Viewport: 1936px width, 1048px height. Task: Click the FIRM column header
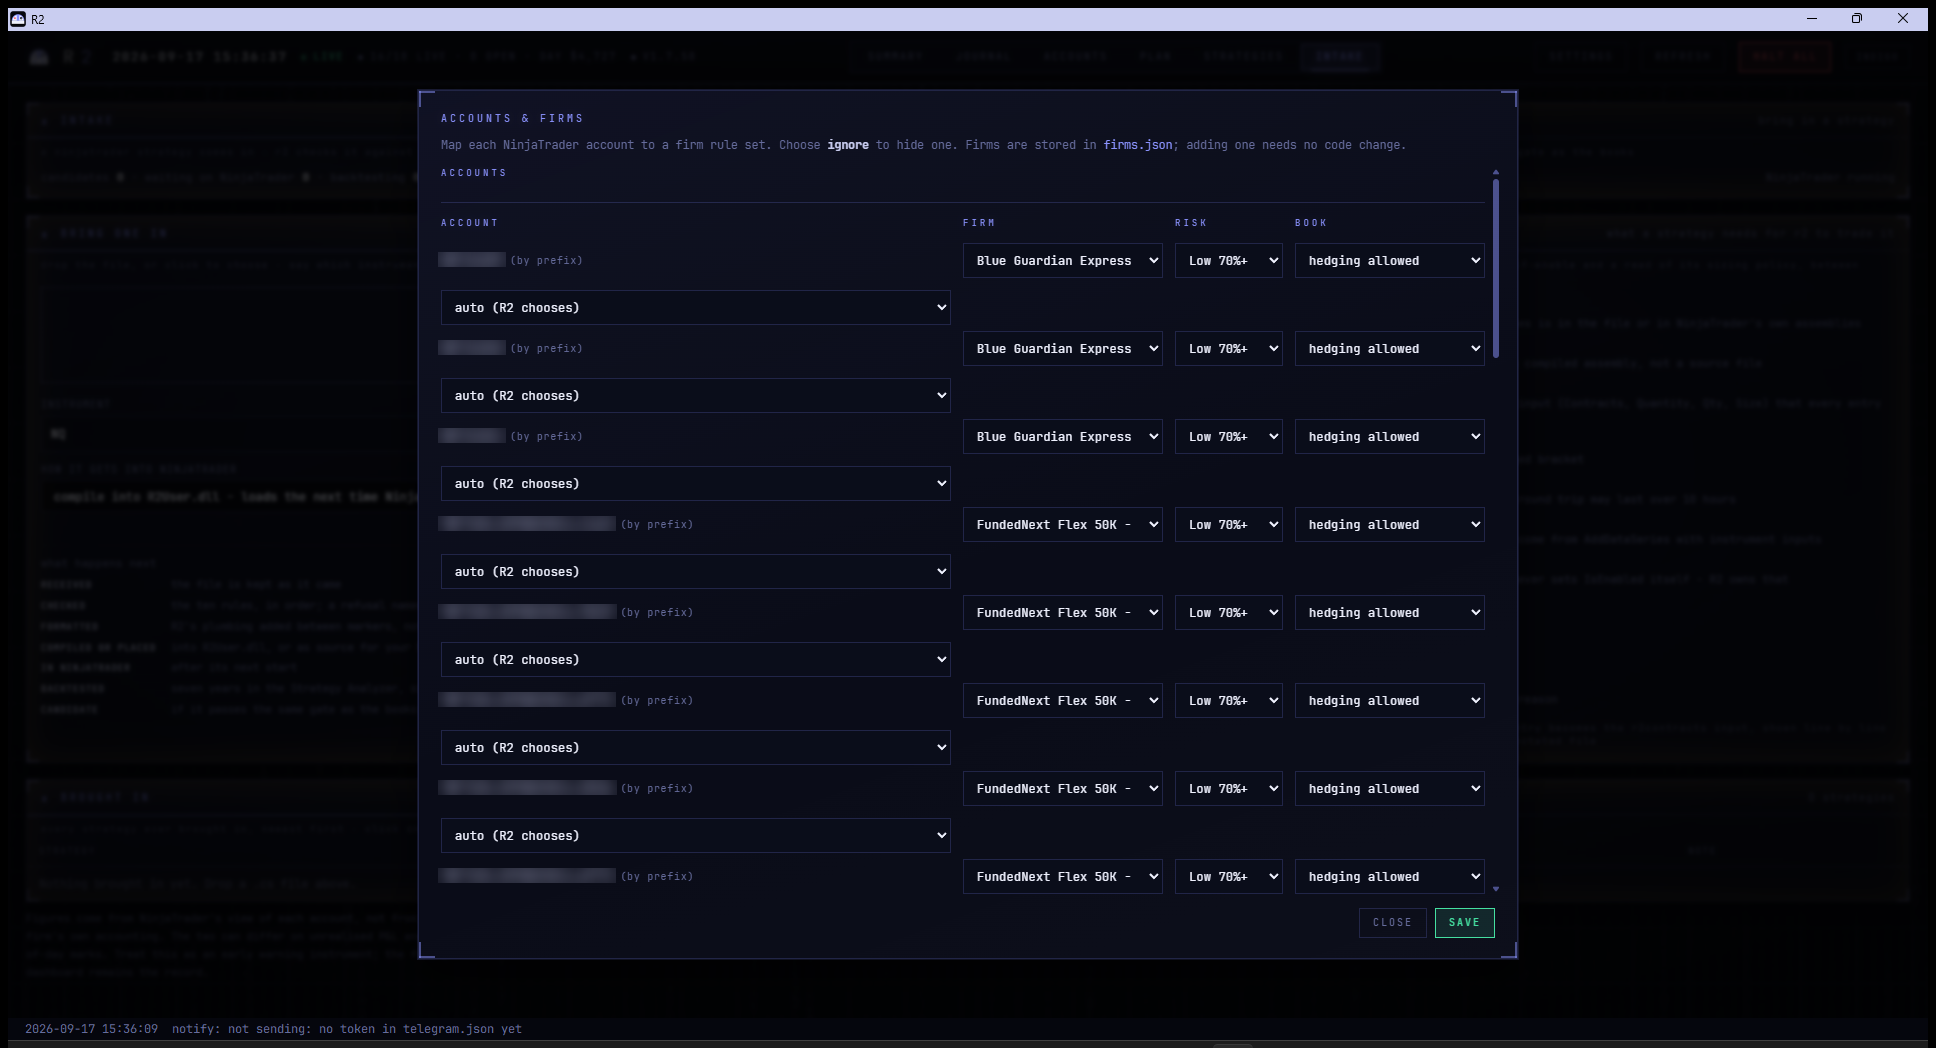coord(979,222)
